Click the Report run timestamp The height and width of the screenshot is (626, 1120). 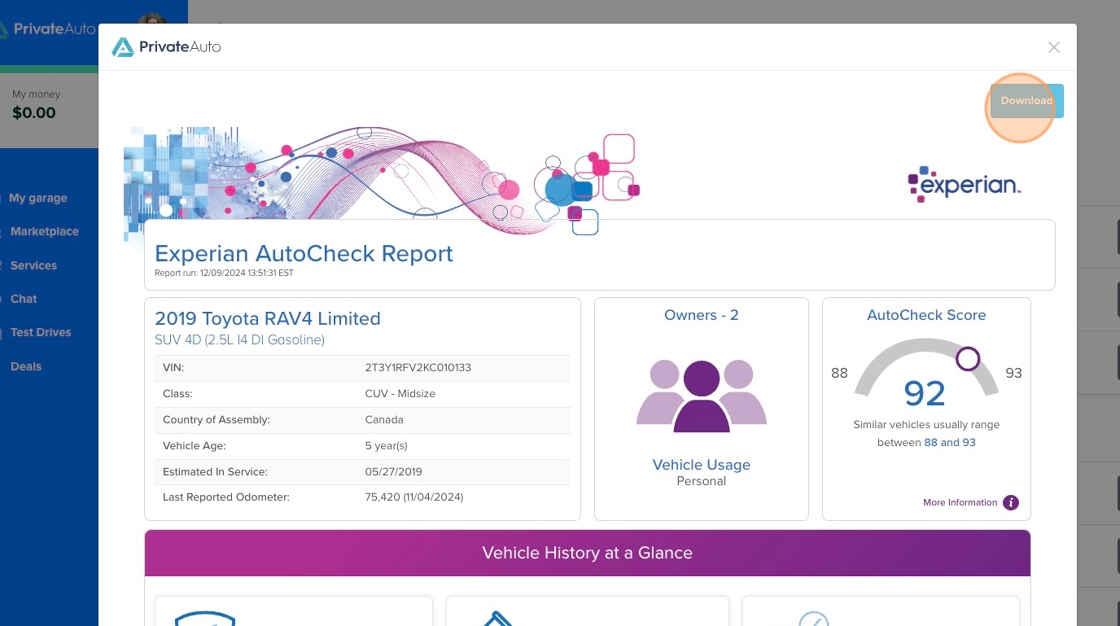(224, 273)
